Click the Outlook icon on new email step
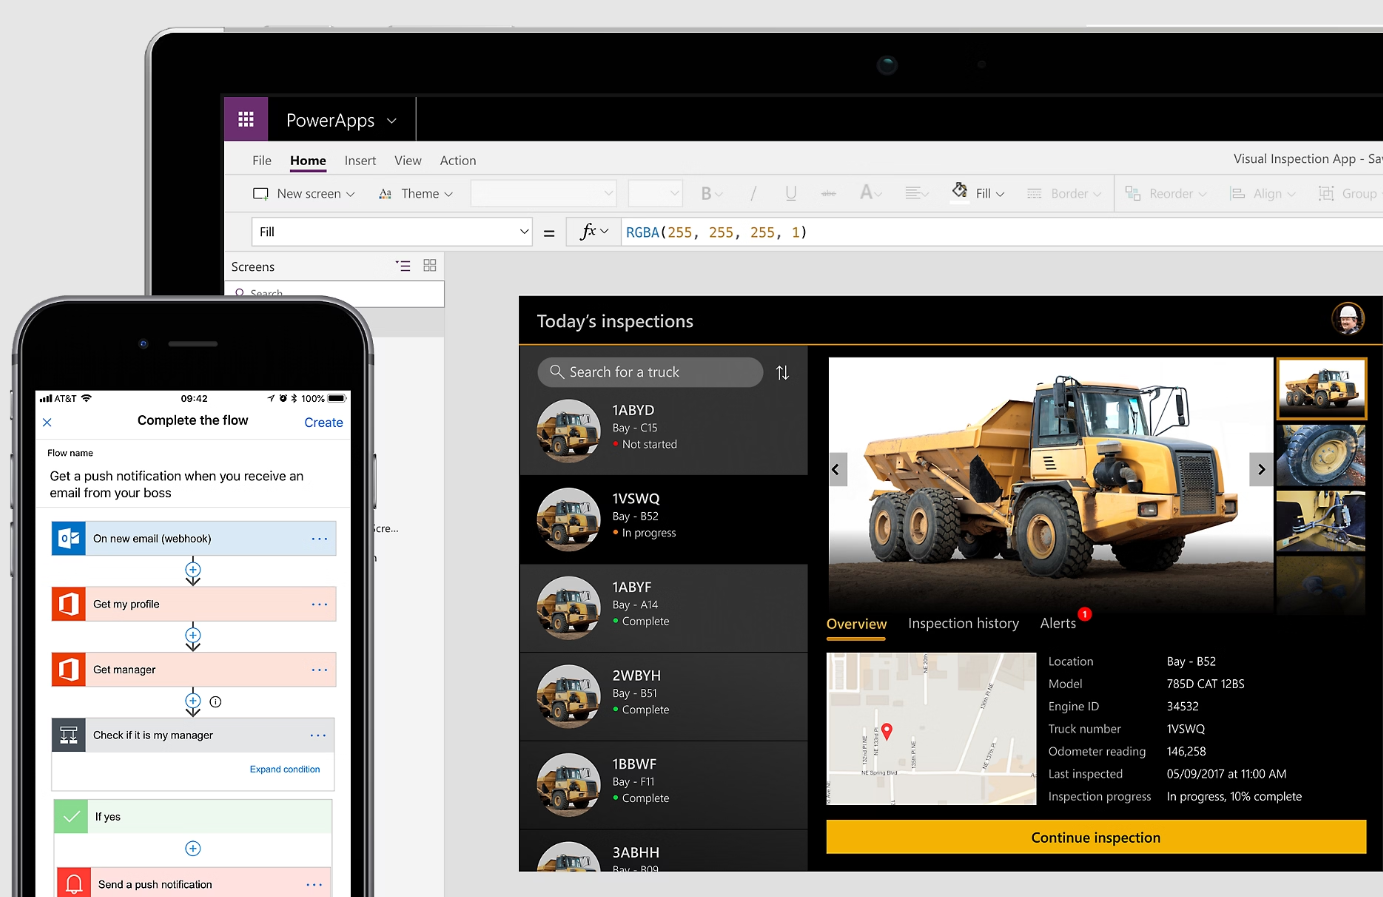Viewport: 1383px width, 897px height. (69, 538)
